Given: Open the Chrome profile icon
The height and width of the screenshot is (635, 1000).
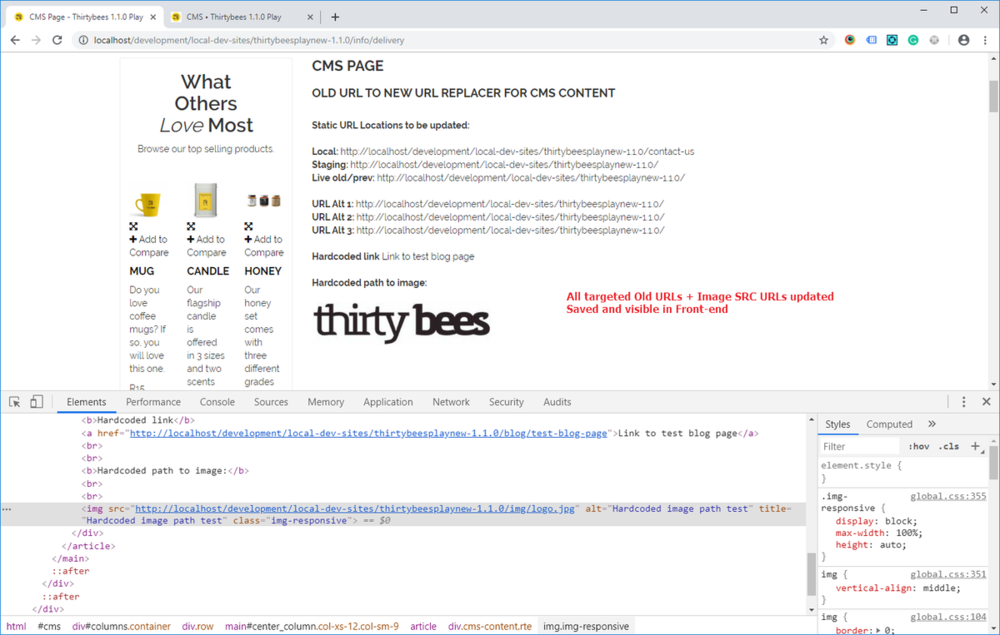Looking at the screenshot, I should 962,40.
